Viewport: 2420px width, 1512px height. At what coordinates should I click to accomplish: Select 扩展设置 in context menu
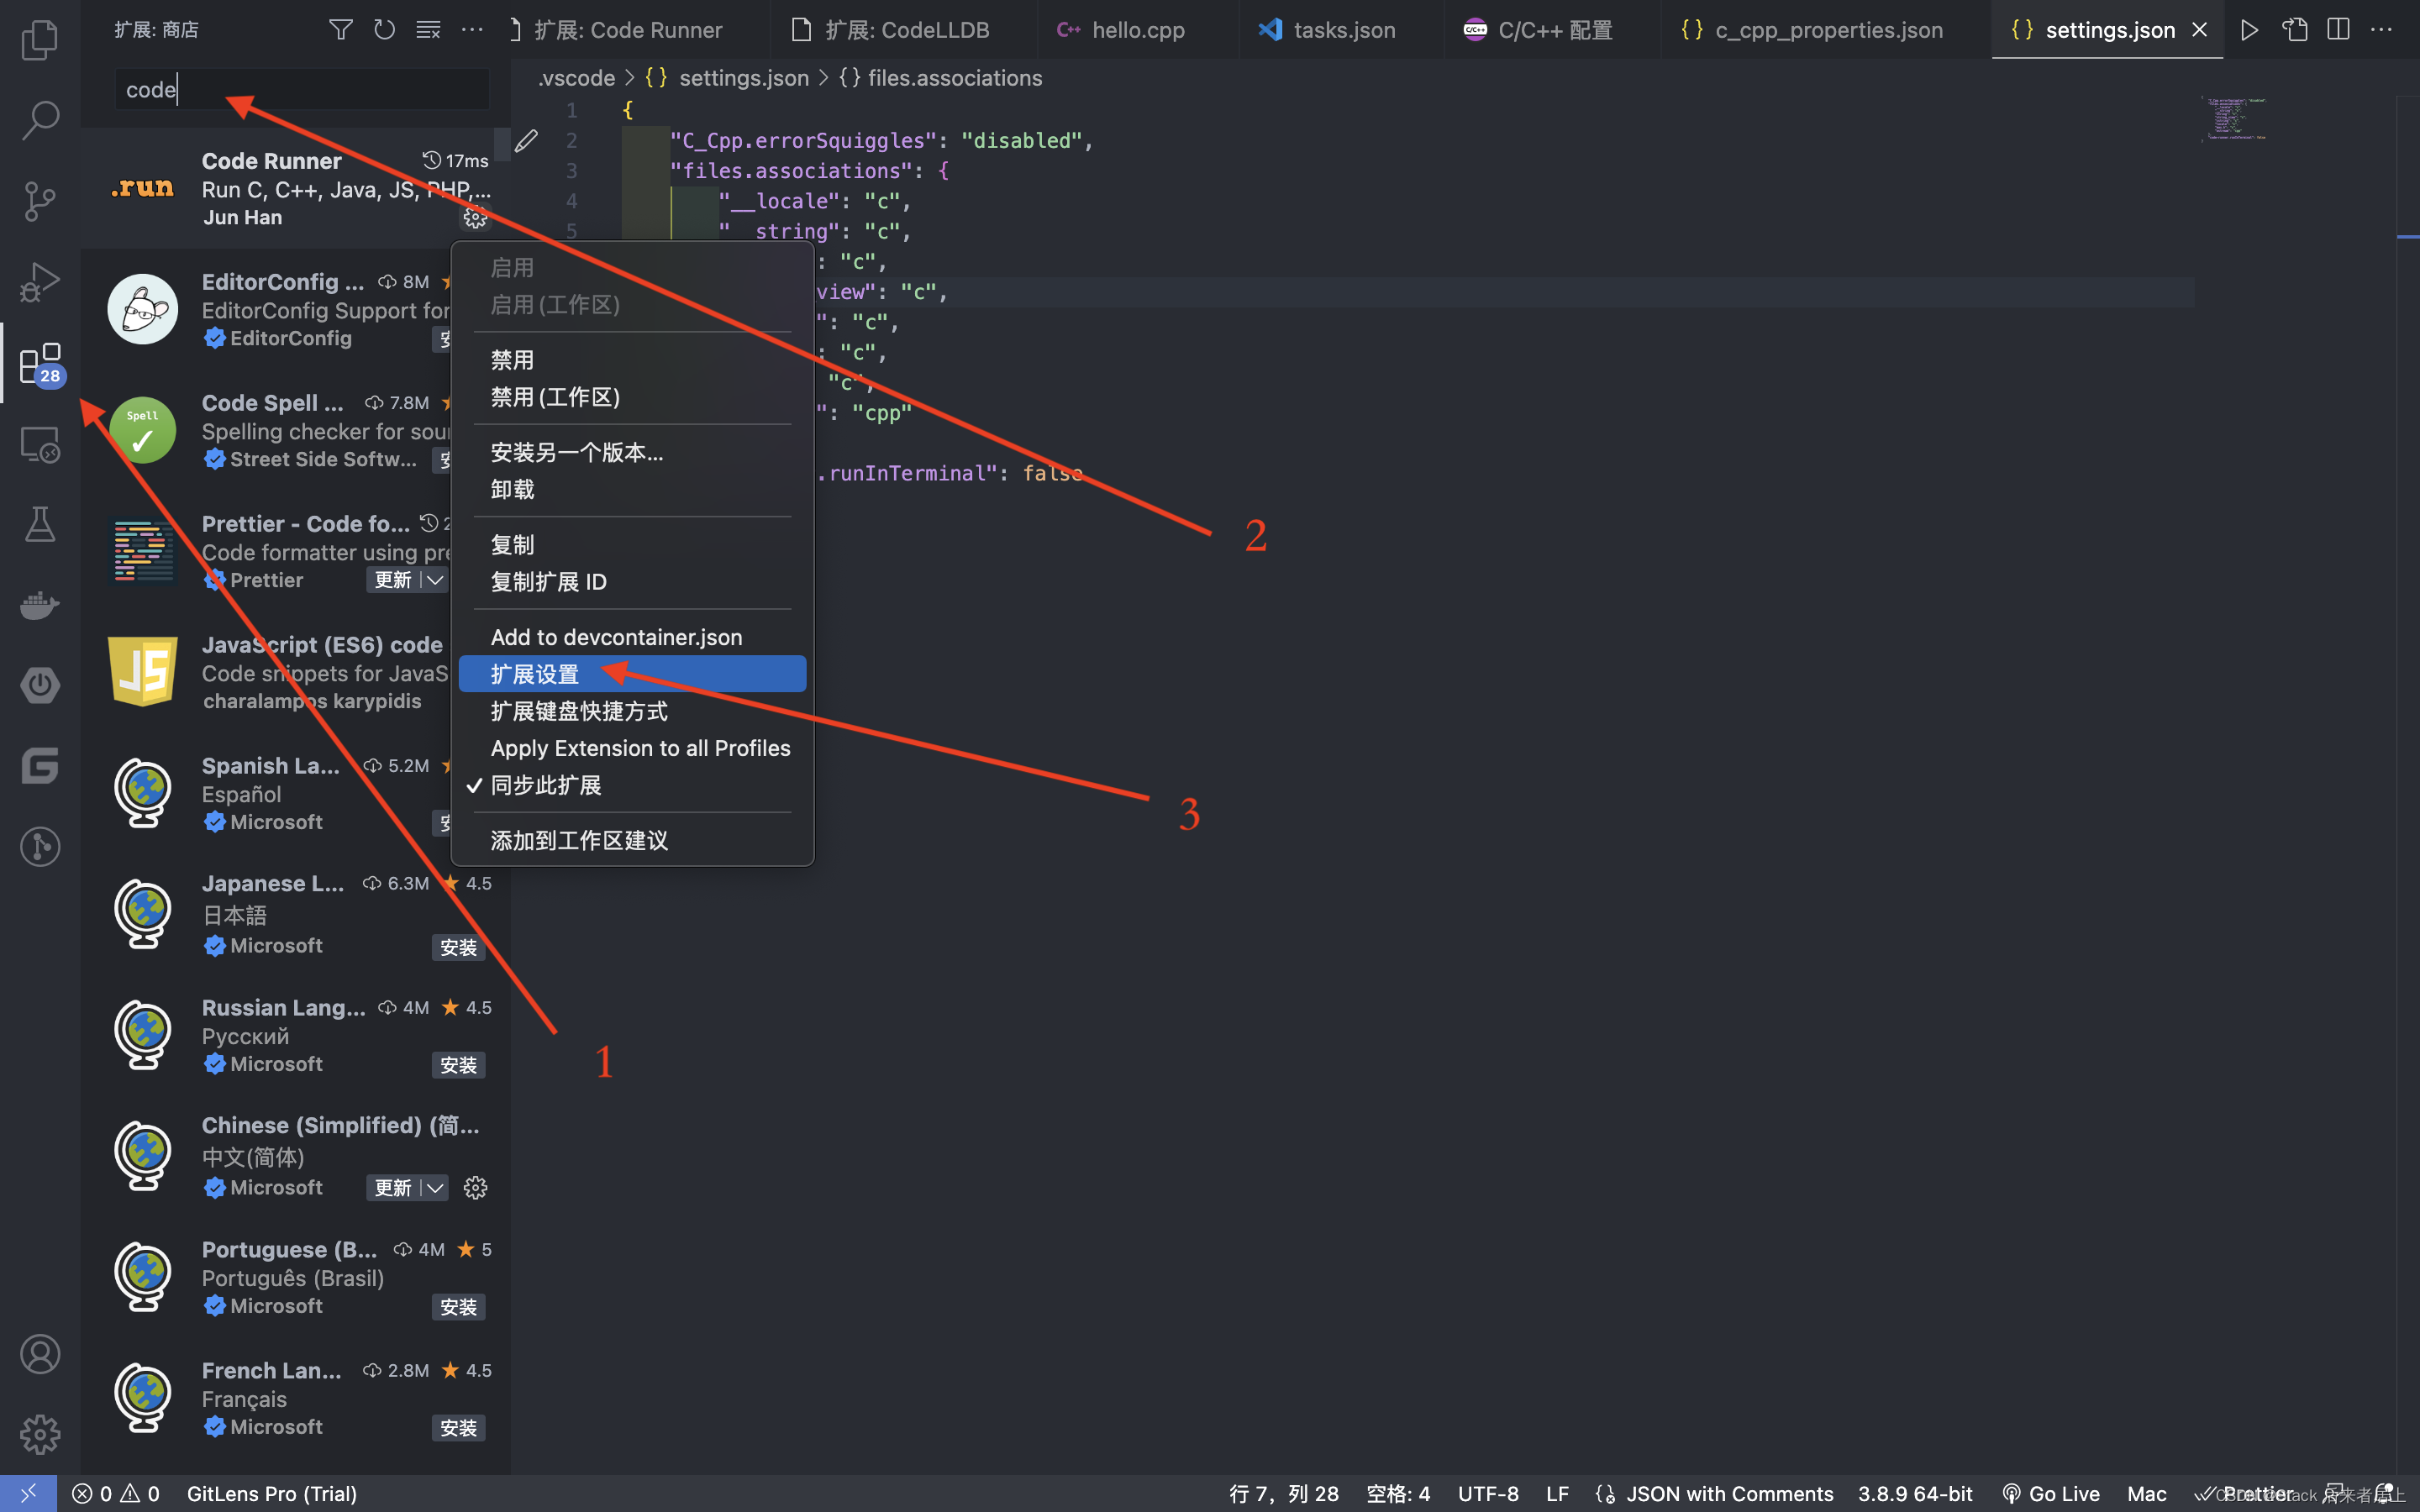(x=632, y=674)
